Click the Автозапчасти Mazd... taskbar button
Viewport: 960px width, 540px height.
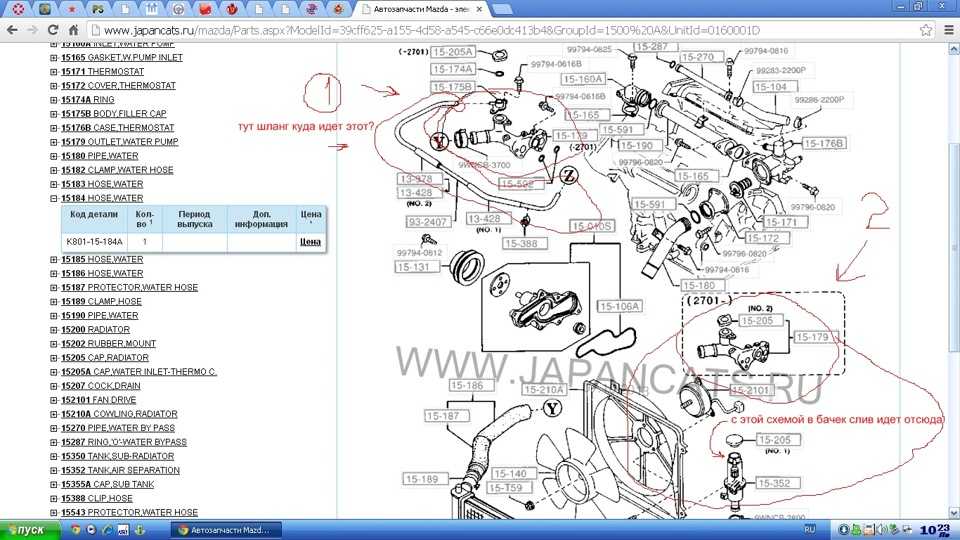pyautogui.click(x=225, y=530)
